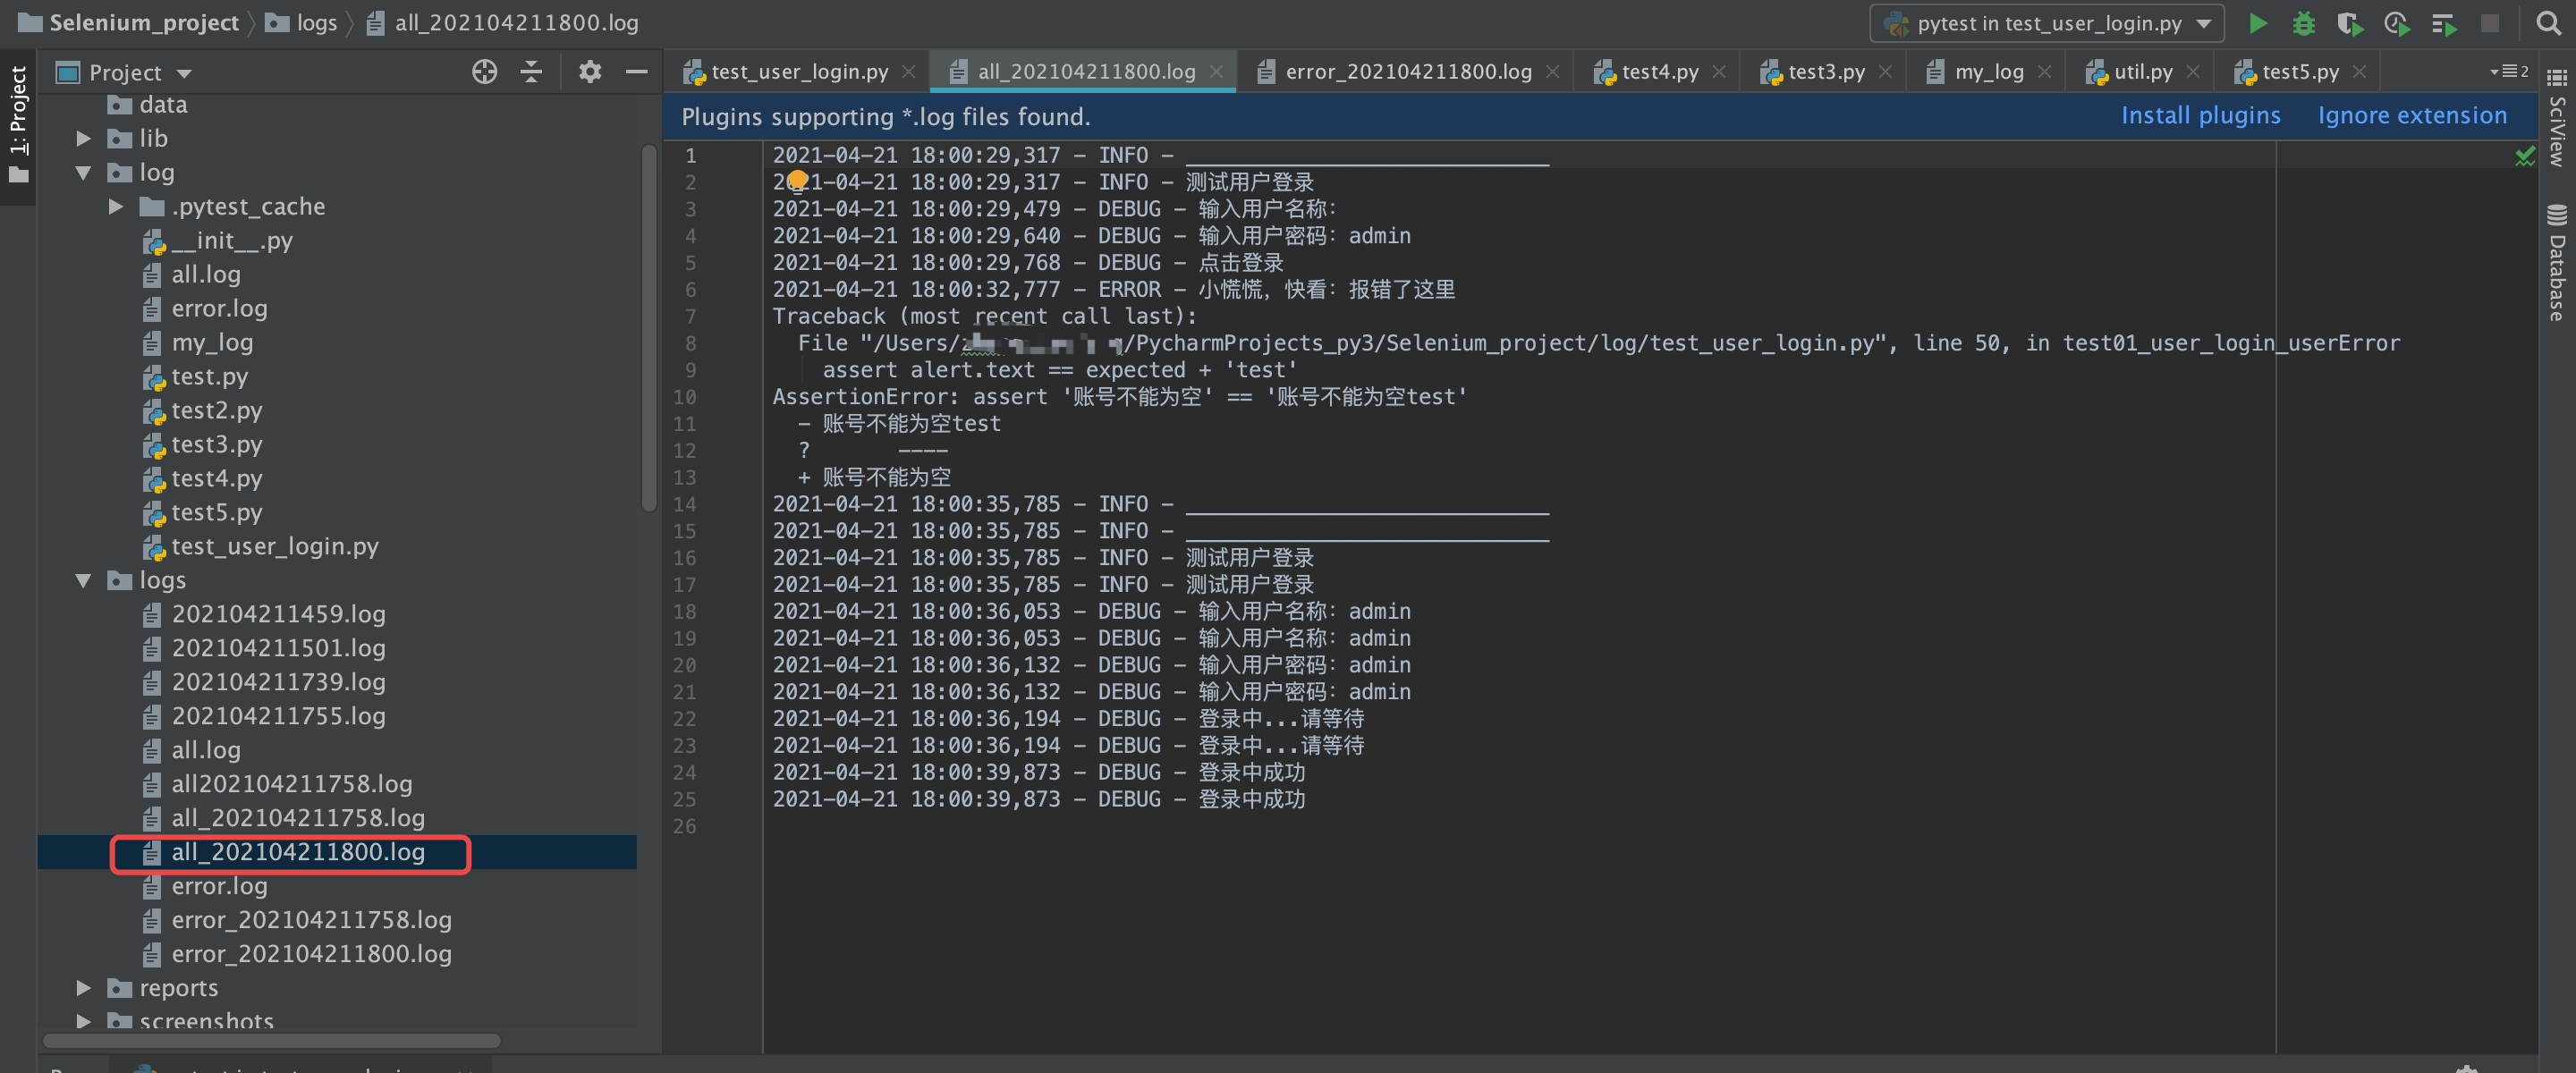The width and height of the screenshot is (2576, 1073).
Task: Launch the Profiler run icon
Action: coord(2397,23)
